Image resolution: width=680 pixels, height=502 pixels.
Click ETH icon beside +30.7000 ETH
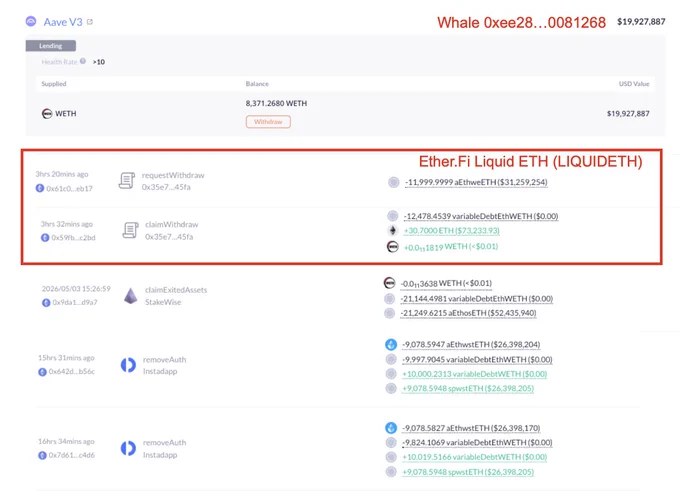click(392, 230)
